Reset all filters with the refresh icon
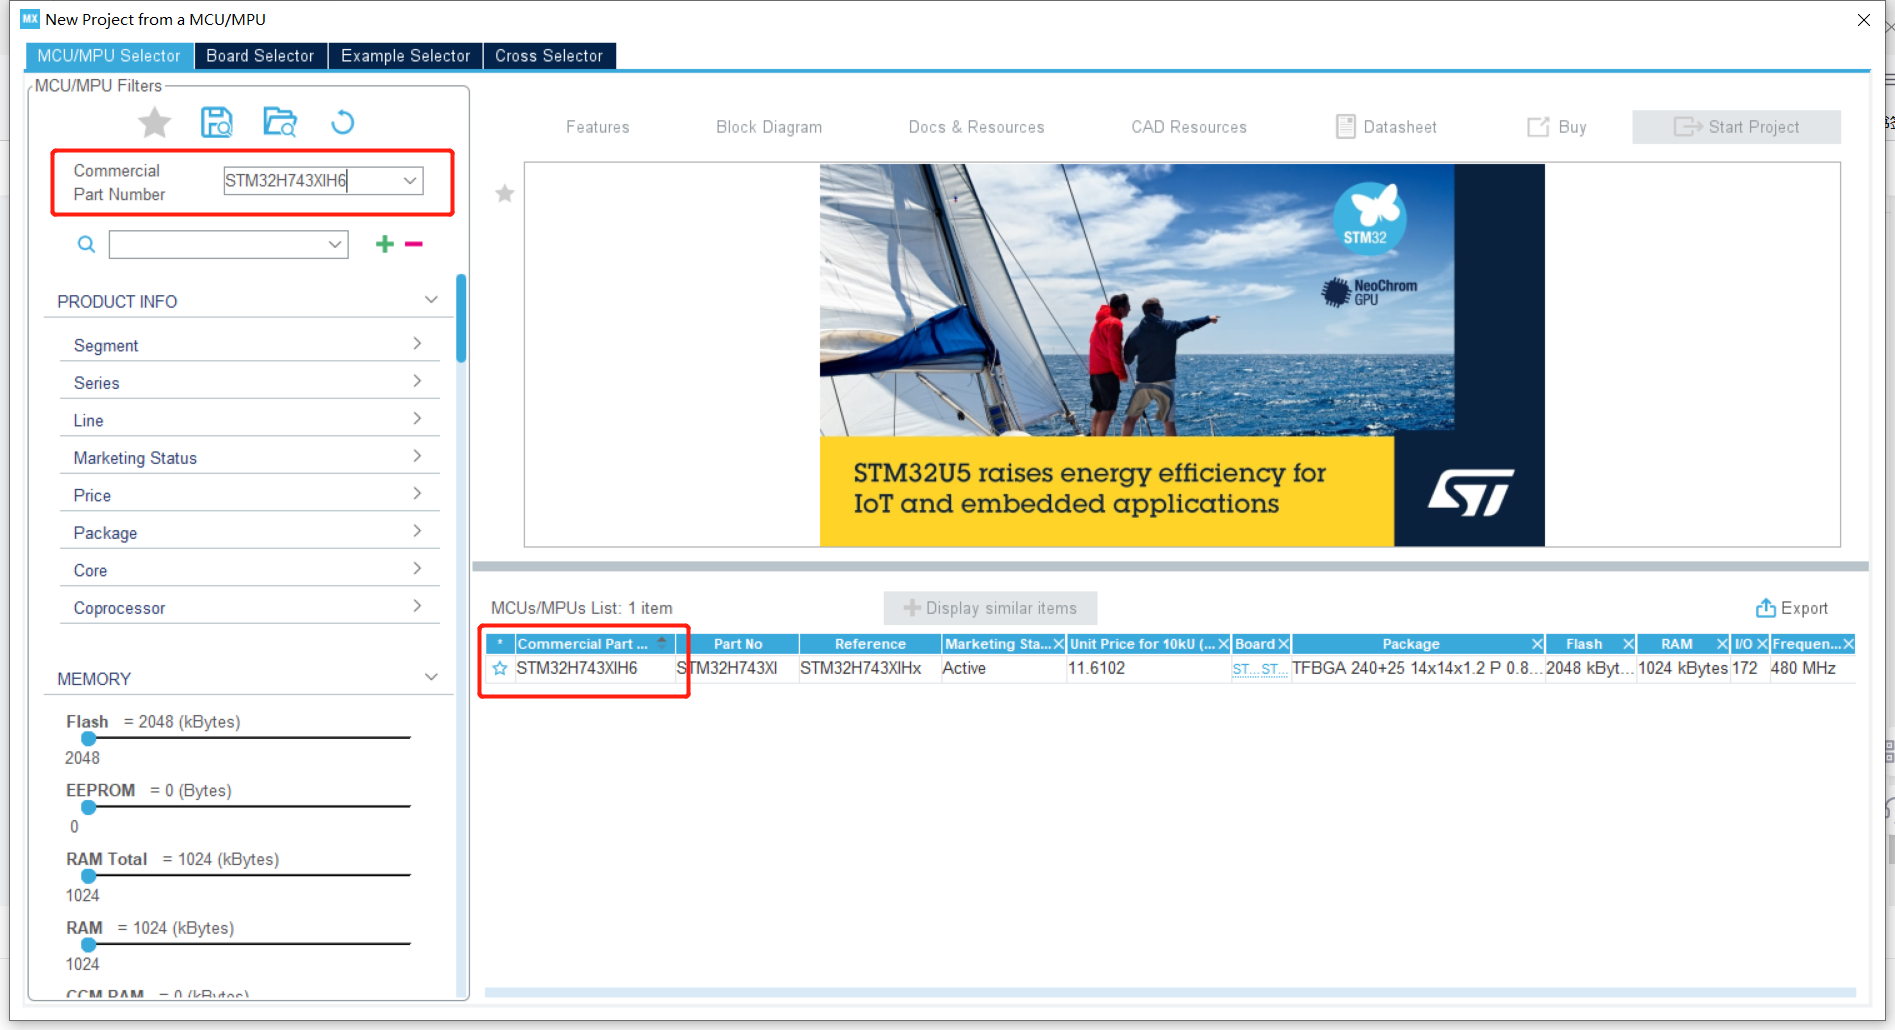Image resolution: width=1895 pixels, height=1030 pixels. pos(342,122)
